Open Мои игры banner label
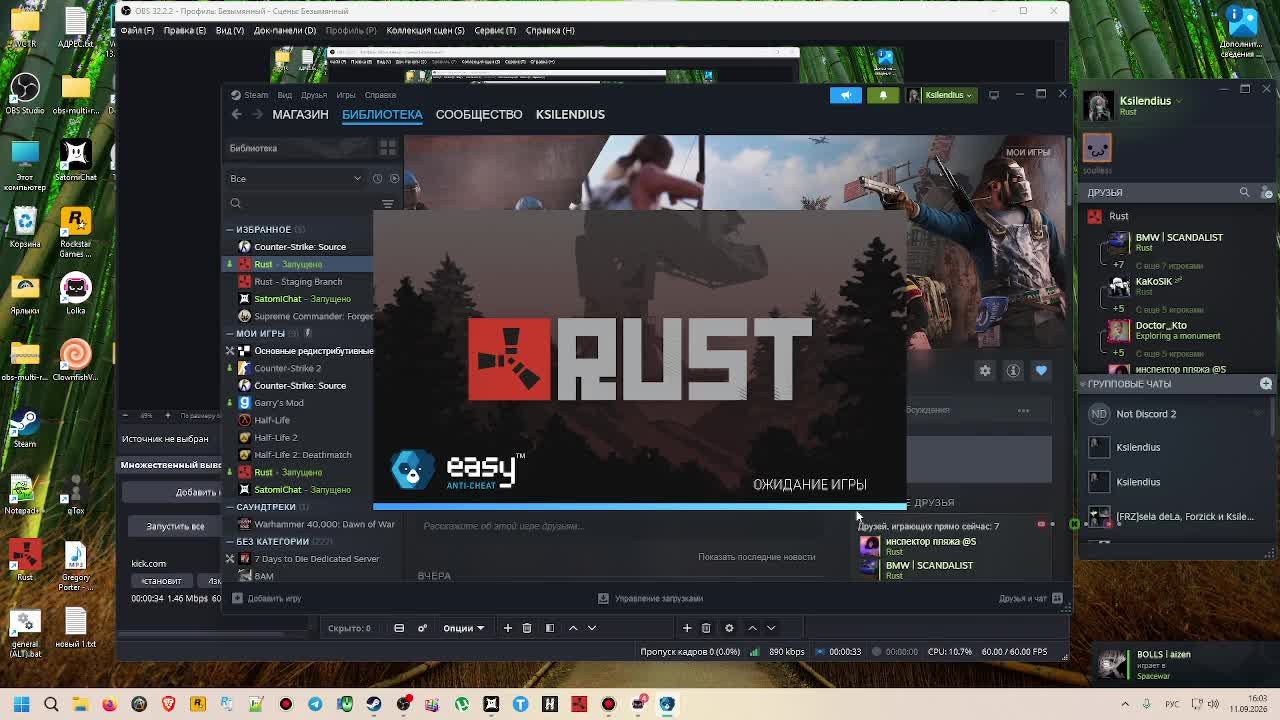This screenshot has height=720, width=1280. pyautogui.click(x=1027, y=152)
